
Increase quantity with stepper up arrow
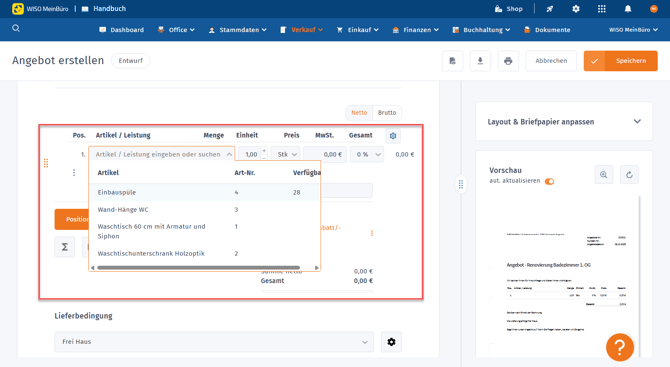pyautogui.click(x=264, y=150)
